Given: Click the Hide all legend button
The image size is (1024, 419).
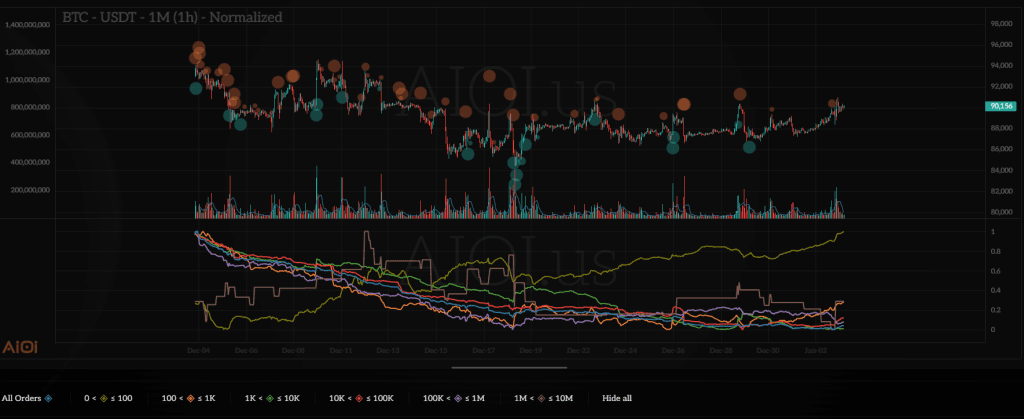Looking at the screenshot, I should click(617, 397).
